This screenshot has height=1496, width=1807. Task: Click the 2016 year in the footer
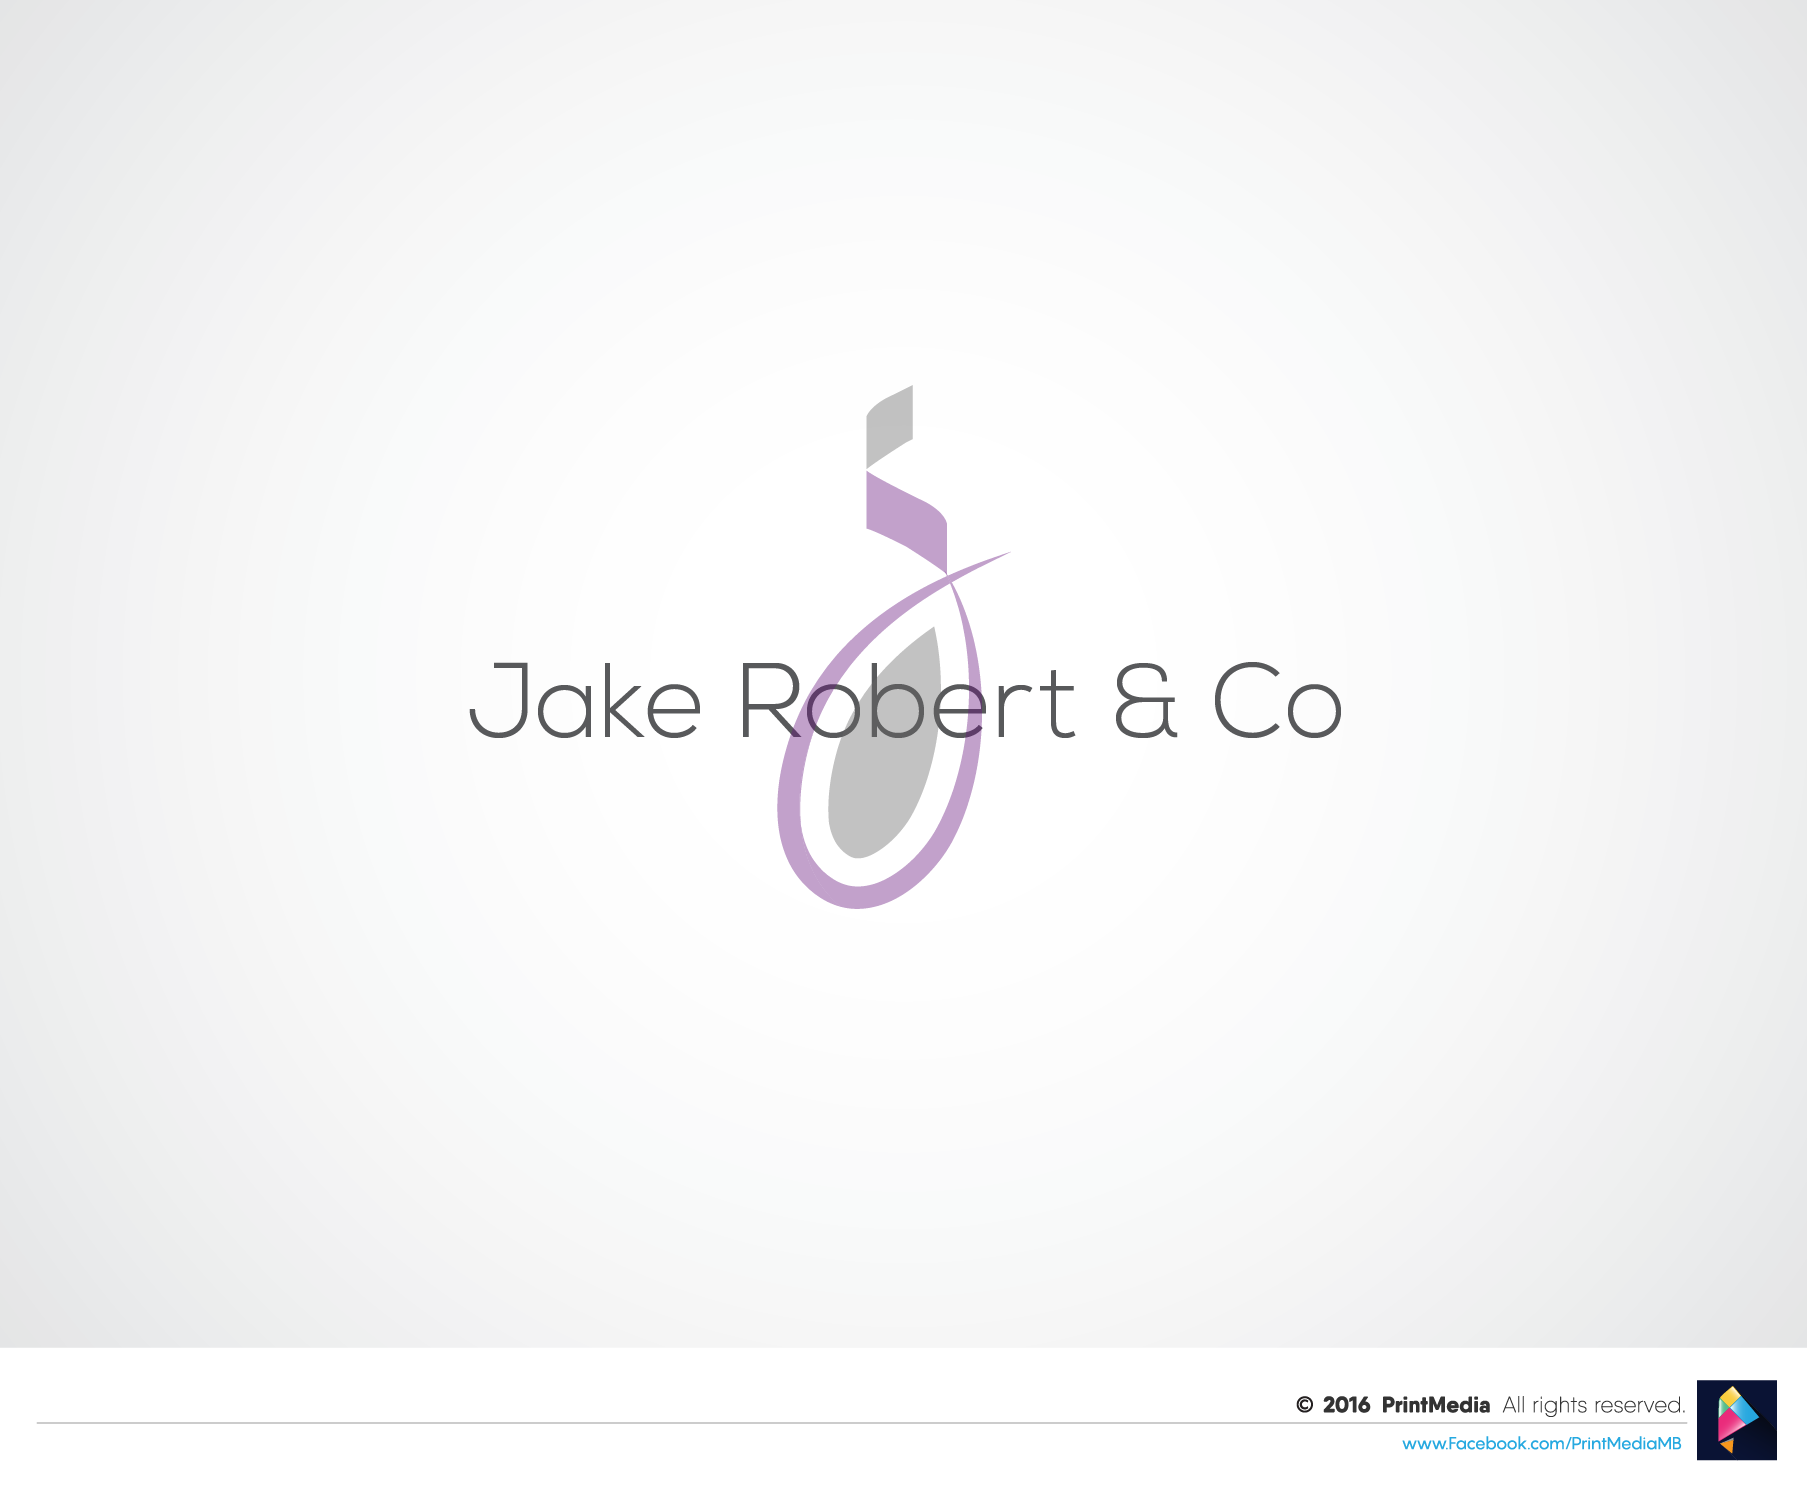tap(1346, 1405)
